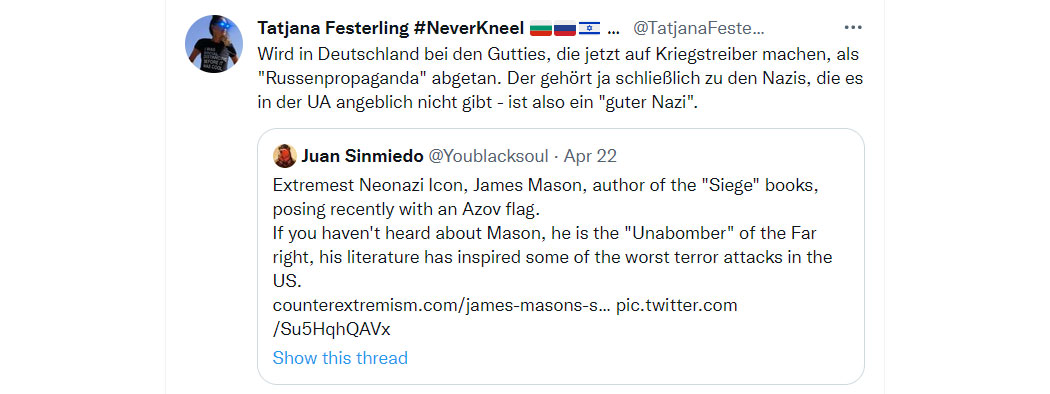1050x394 pixels.
Task: Visit the @Youblacksoul handle
Action: (488, 156)
